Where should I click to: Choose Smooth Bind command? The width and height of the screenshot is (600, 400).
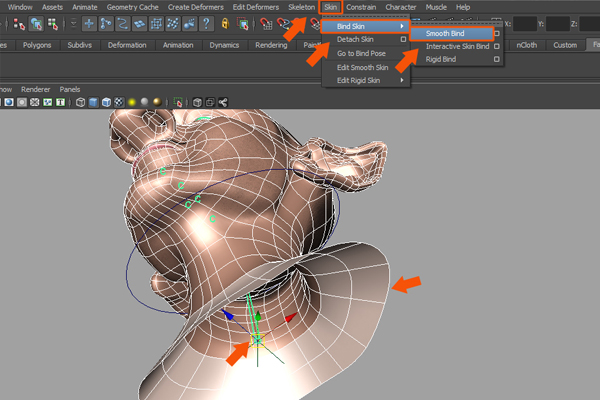445,33
